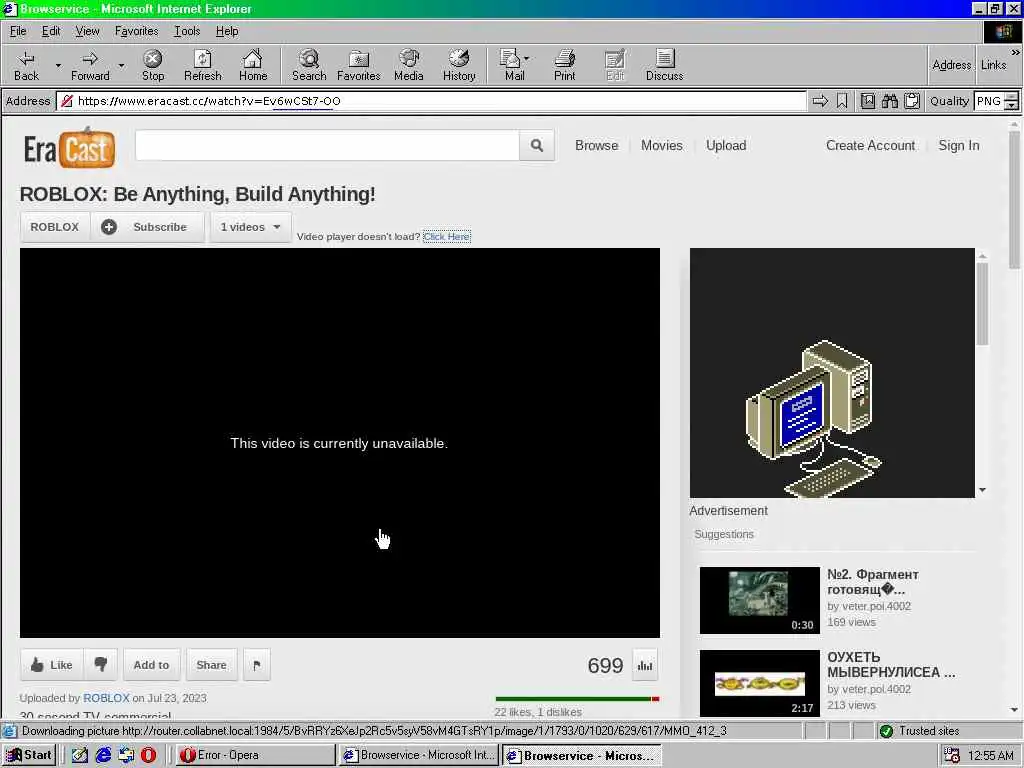Open the Discuss toolbar icon
The image size is (1024, 768).
[664, 65]
